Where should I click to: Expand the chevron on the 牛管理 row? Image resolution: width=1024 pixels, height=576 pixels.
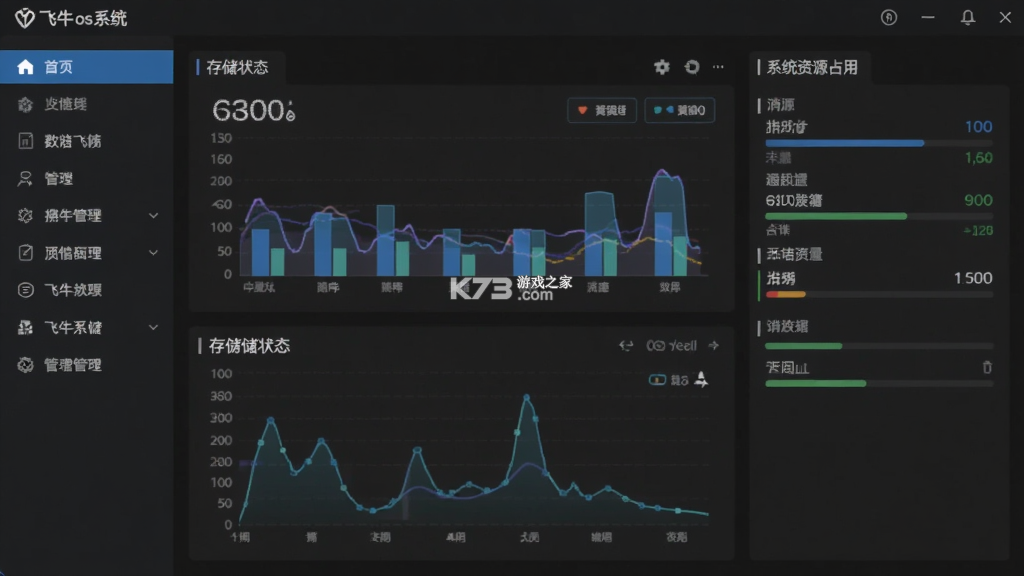[153, 216]
